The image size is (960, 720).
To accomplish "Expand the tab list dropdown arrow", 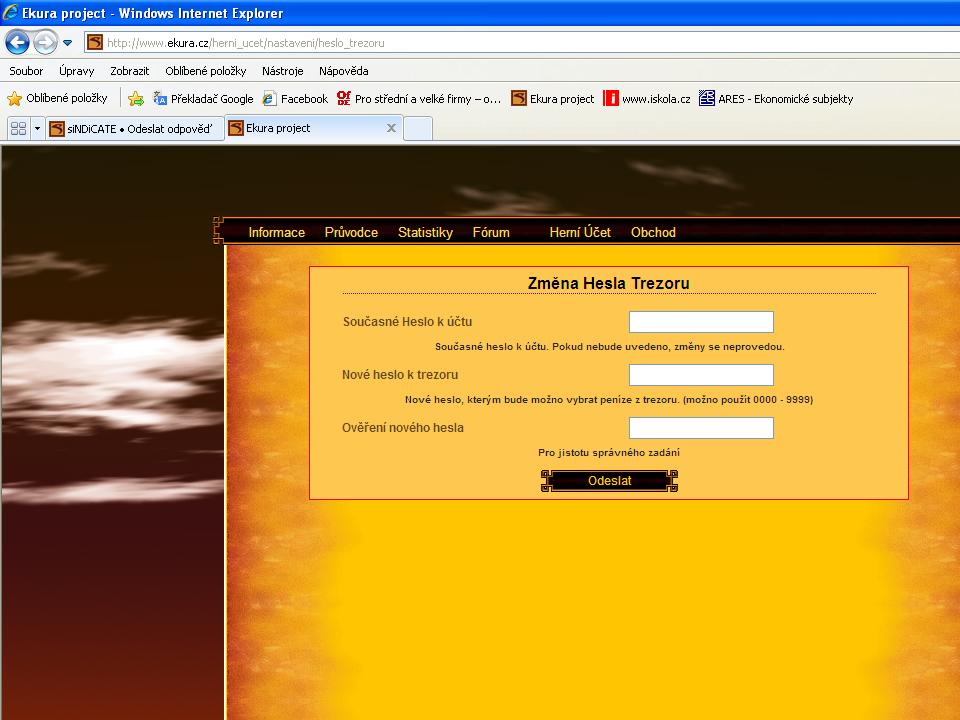I will pos(37,128).
